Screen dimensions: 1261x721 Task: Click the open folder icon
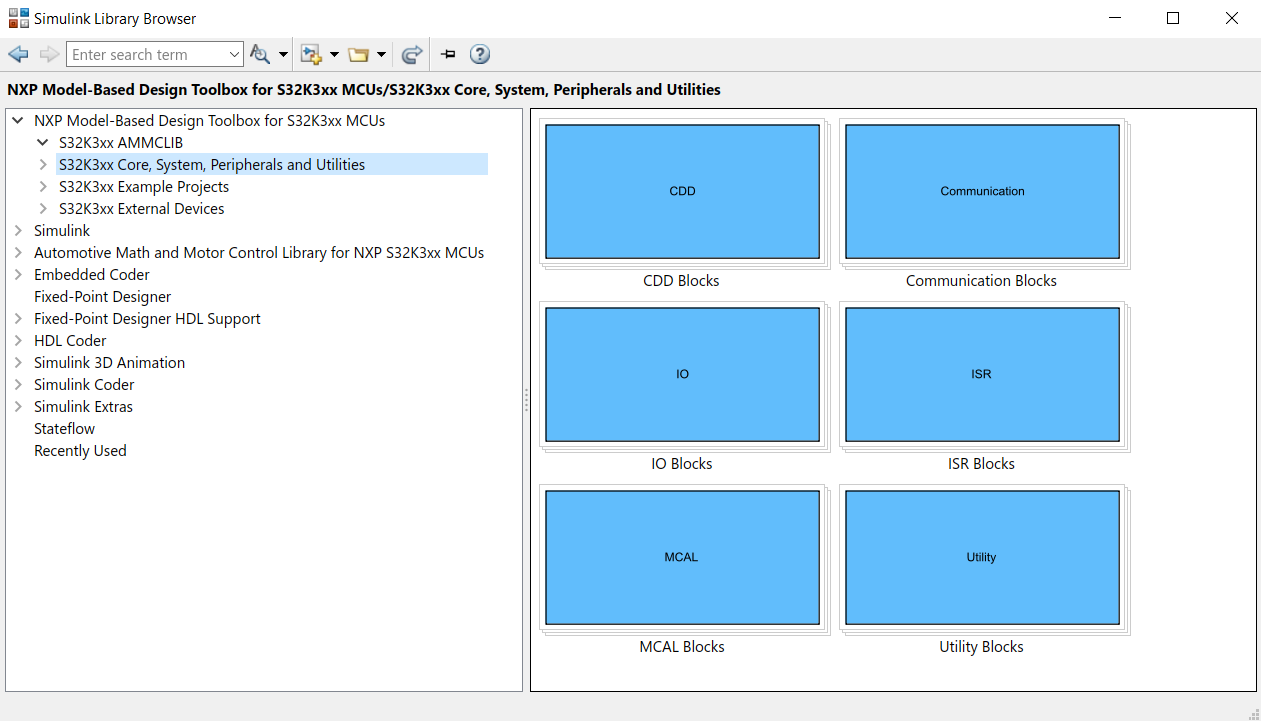(358, 54)
